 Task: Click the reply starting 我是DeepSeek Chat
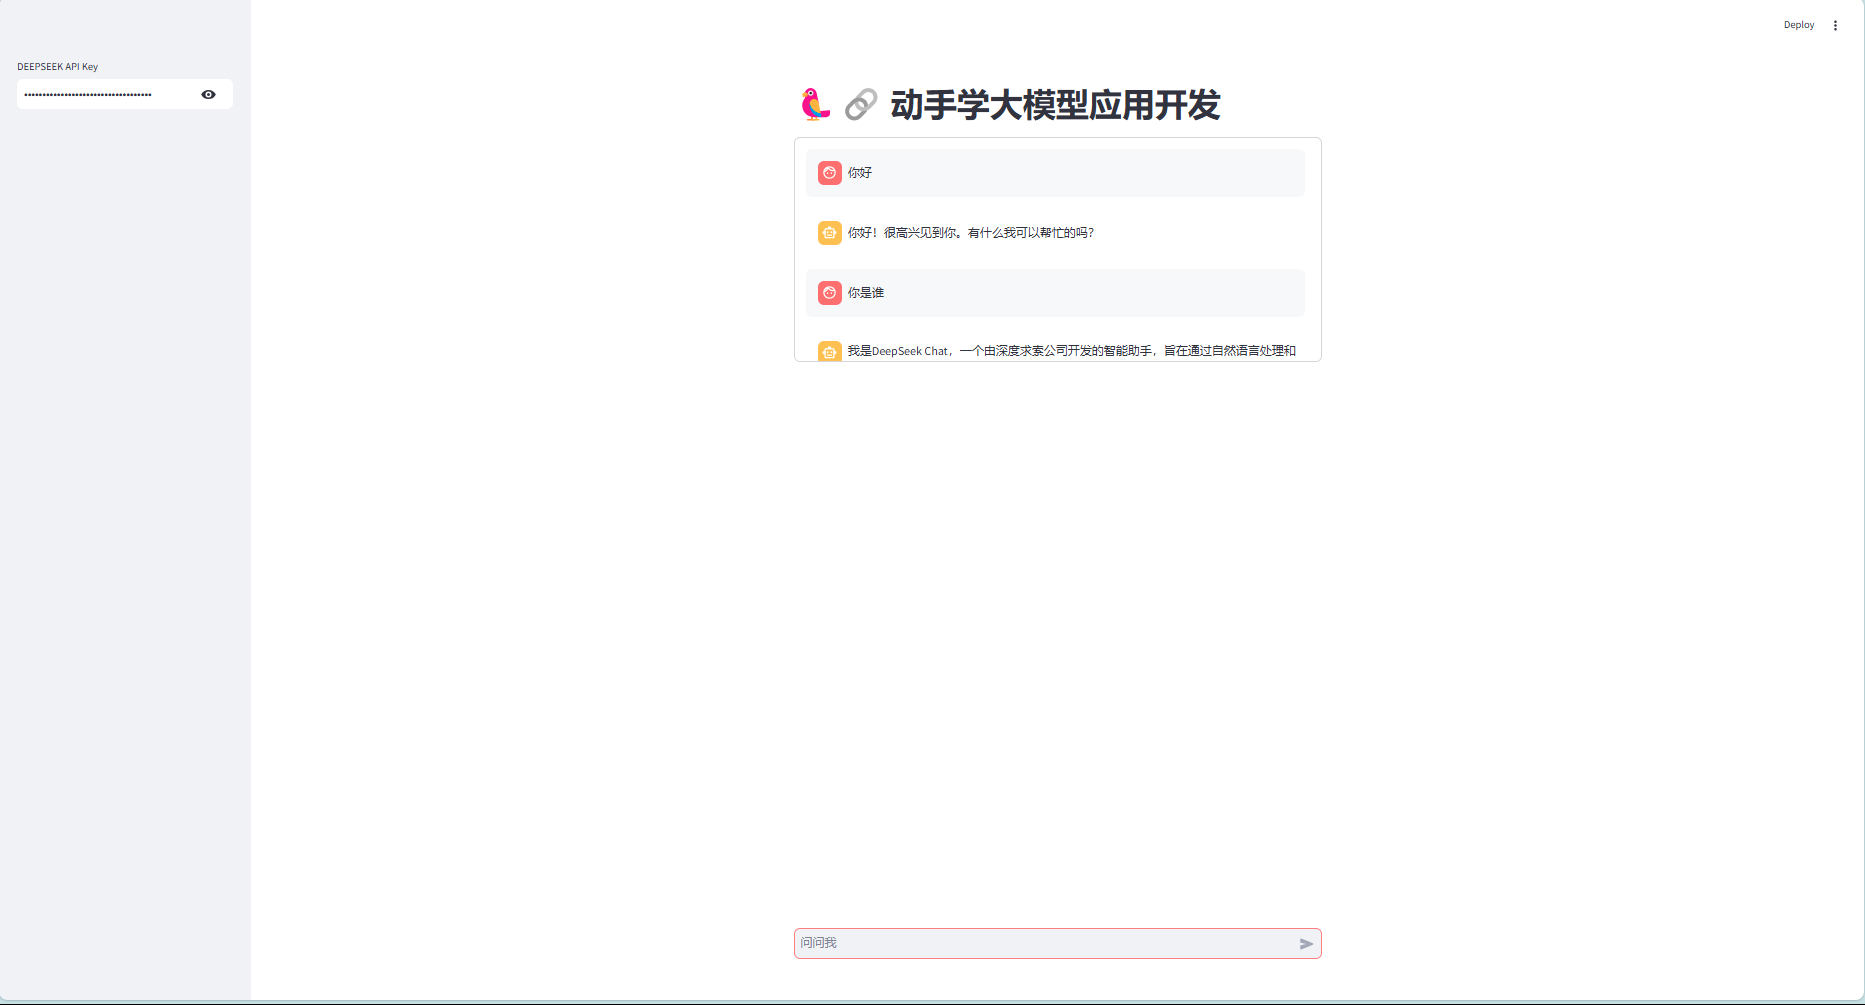point(1070,351)
